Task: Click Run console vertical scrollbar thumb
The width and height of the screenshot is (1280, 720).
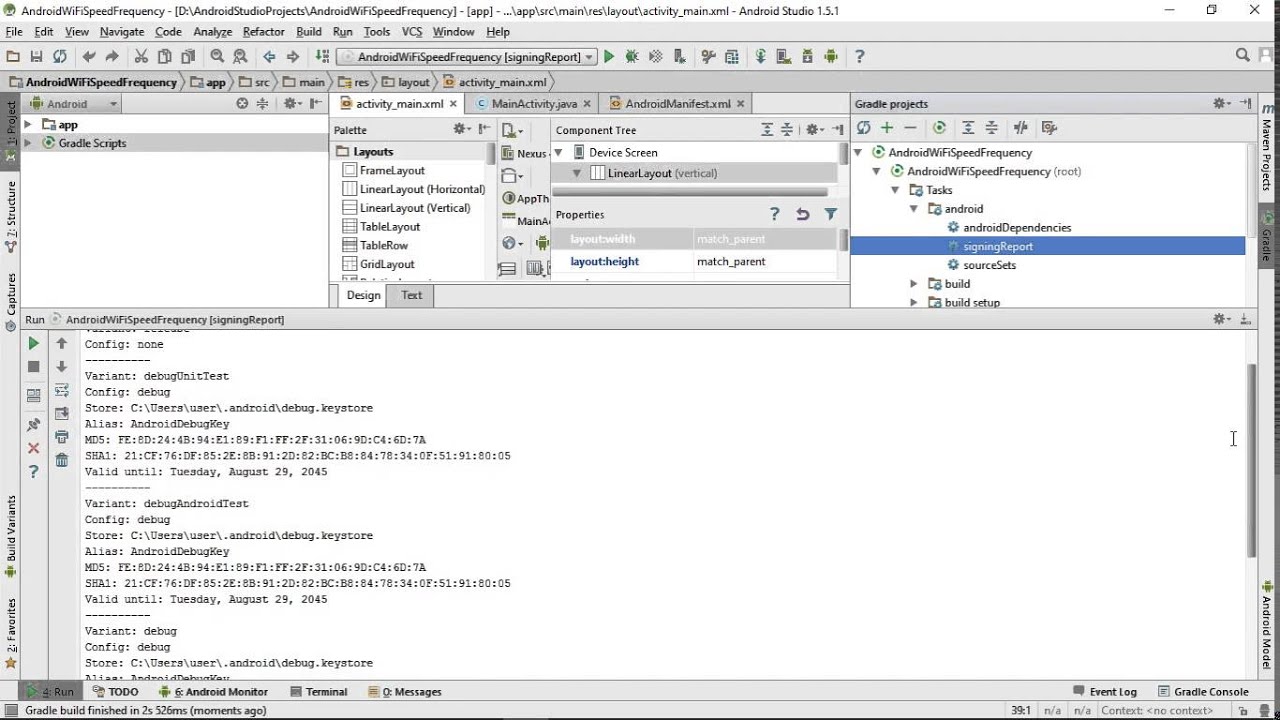Action: tap(1251, 460)
